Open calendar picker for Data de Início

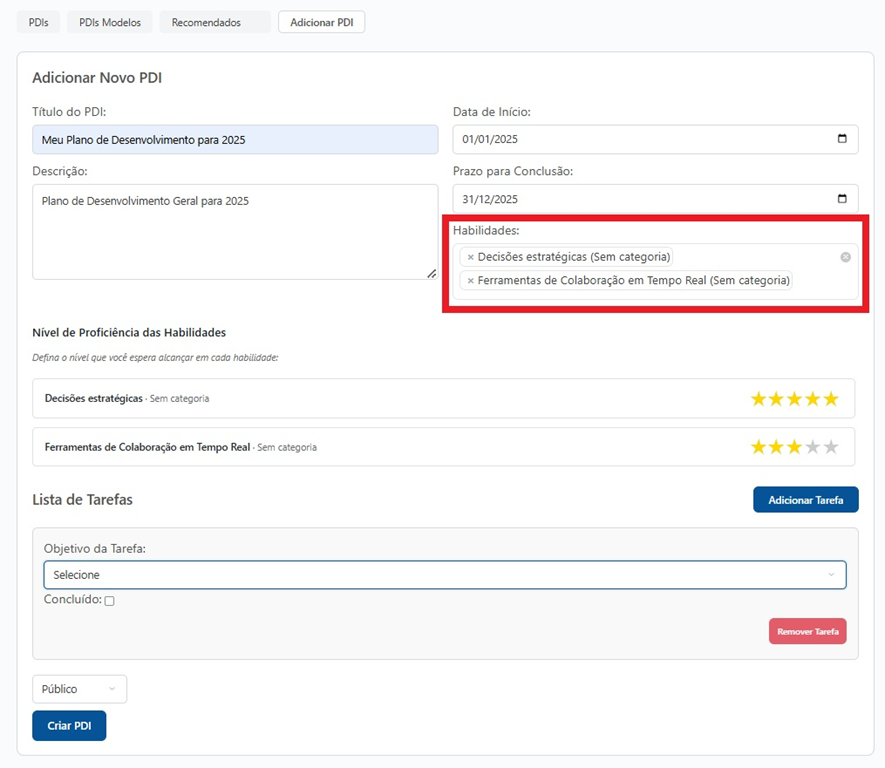coord(841,139)
